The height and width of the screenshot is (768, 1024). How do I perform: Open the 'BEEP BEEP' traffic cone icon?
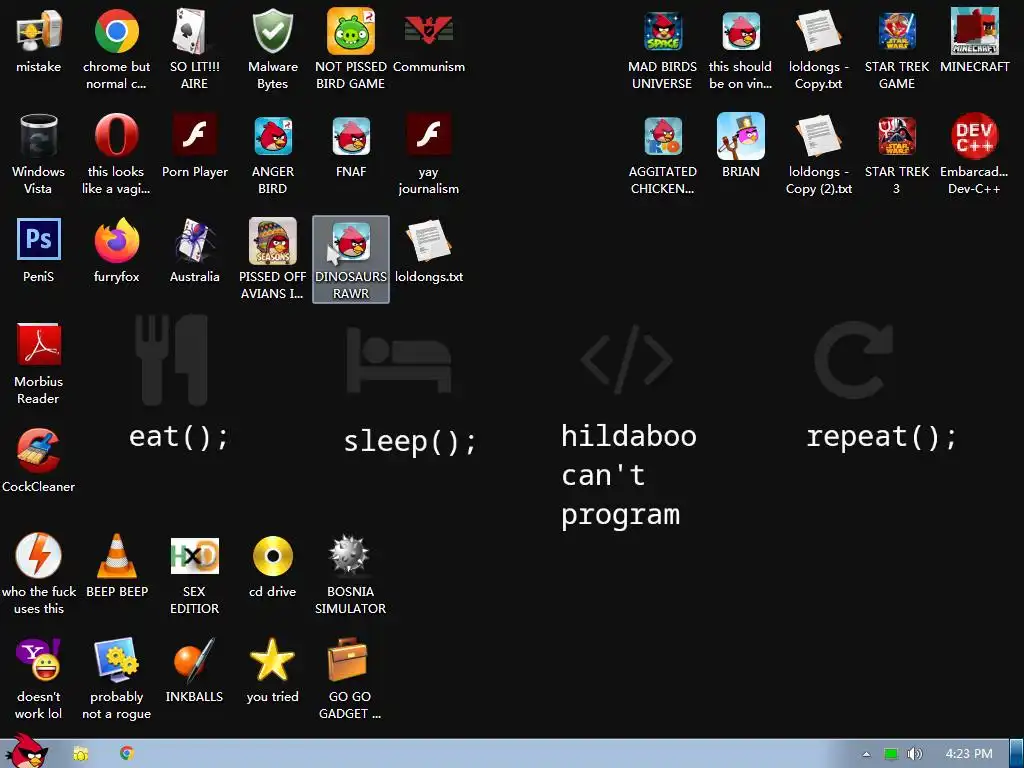[116, 556]
